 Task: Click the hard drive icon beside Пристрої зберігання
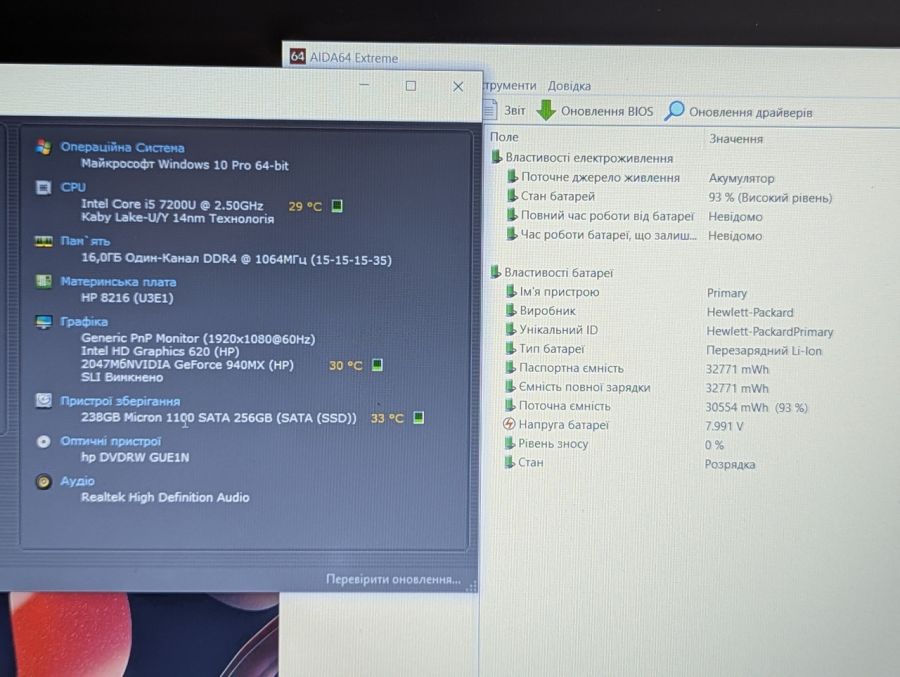[43, 400]
